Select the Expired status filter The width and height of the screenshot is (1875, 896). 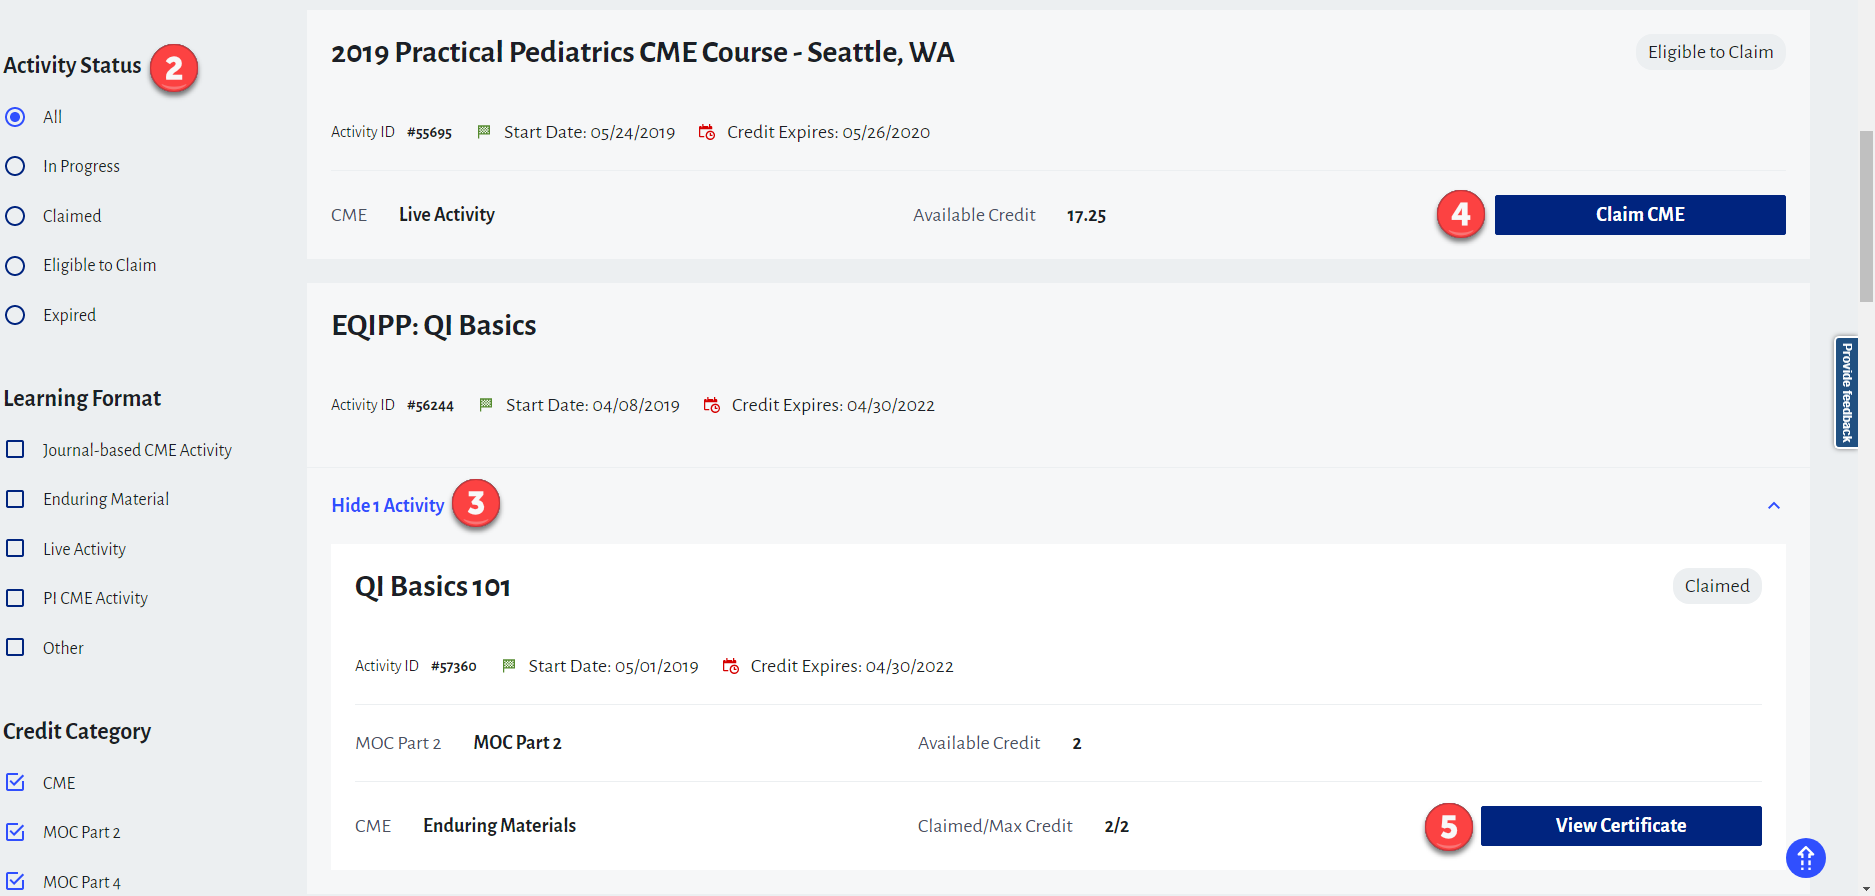click(15, 315)
